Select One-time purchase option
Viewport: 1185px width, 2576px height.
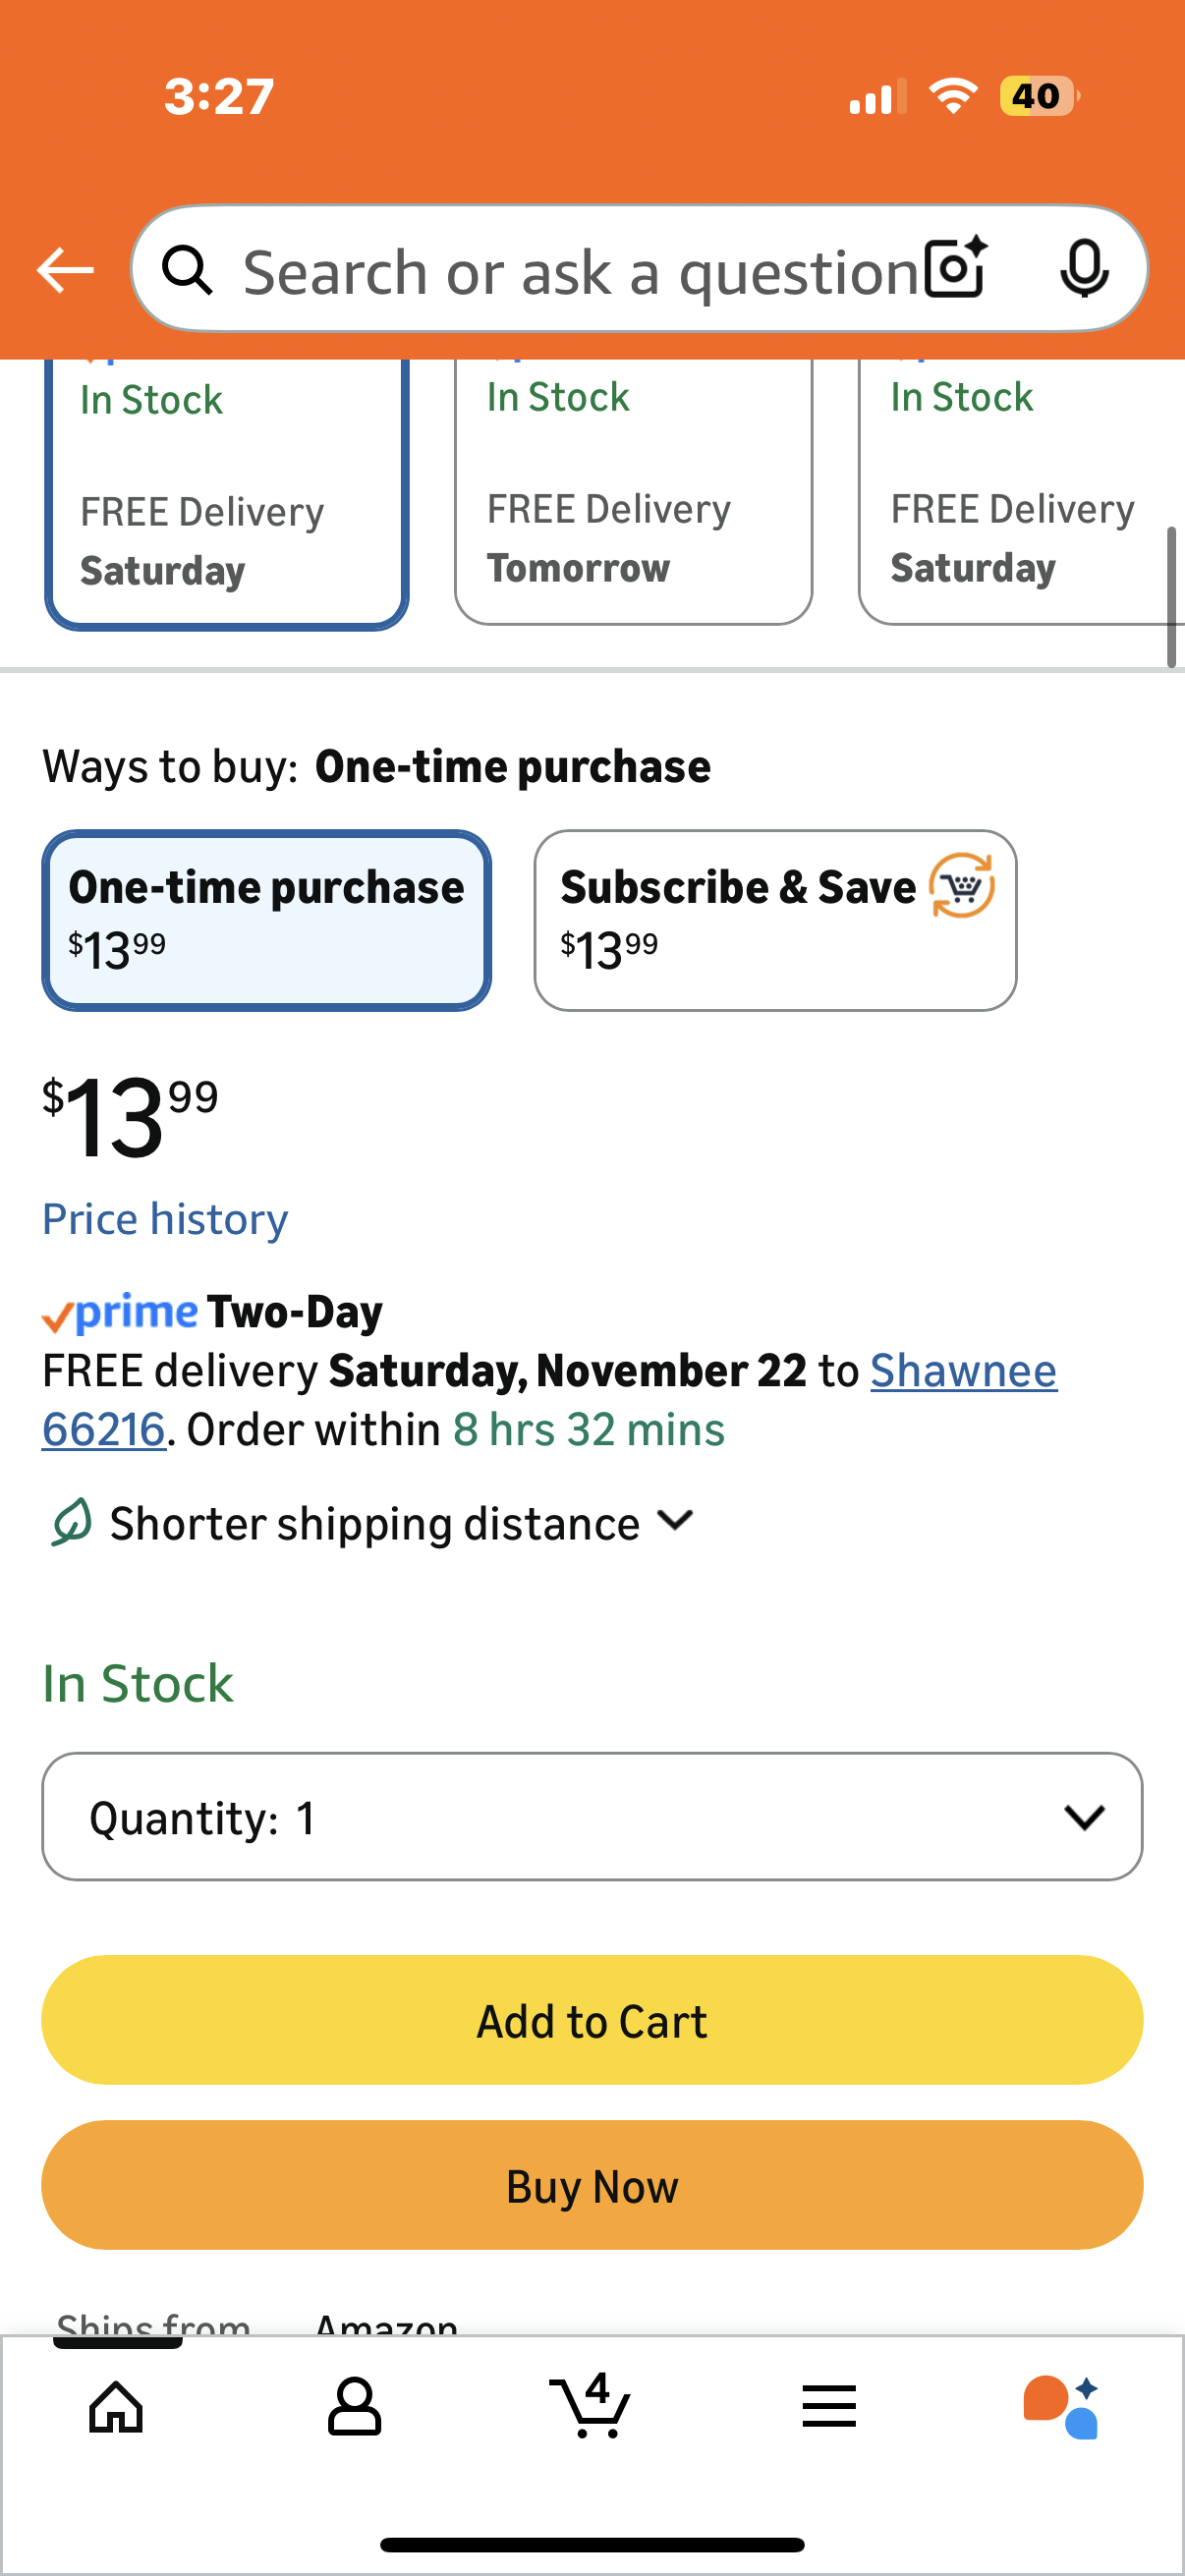click(266, 920)
